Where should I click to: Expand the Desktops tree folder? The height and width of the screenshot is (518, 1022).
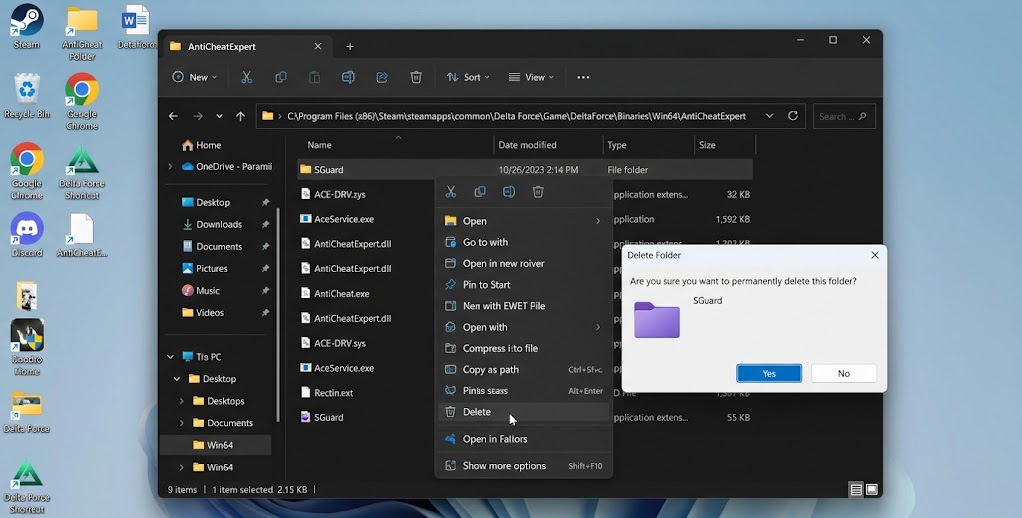(x=182, y=401)
